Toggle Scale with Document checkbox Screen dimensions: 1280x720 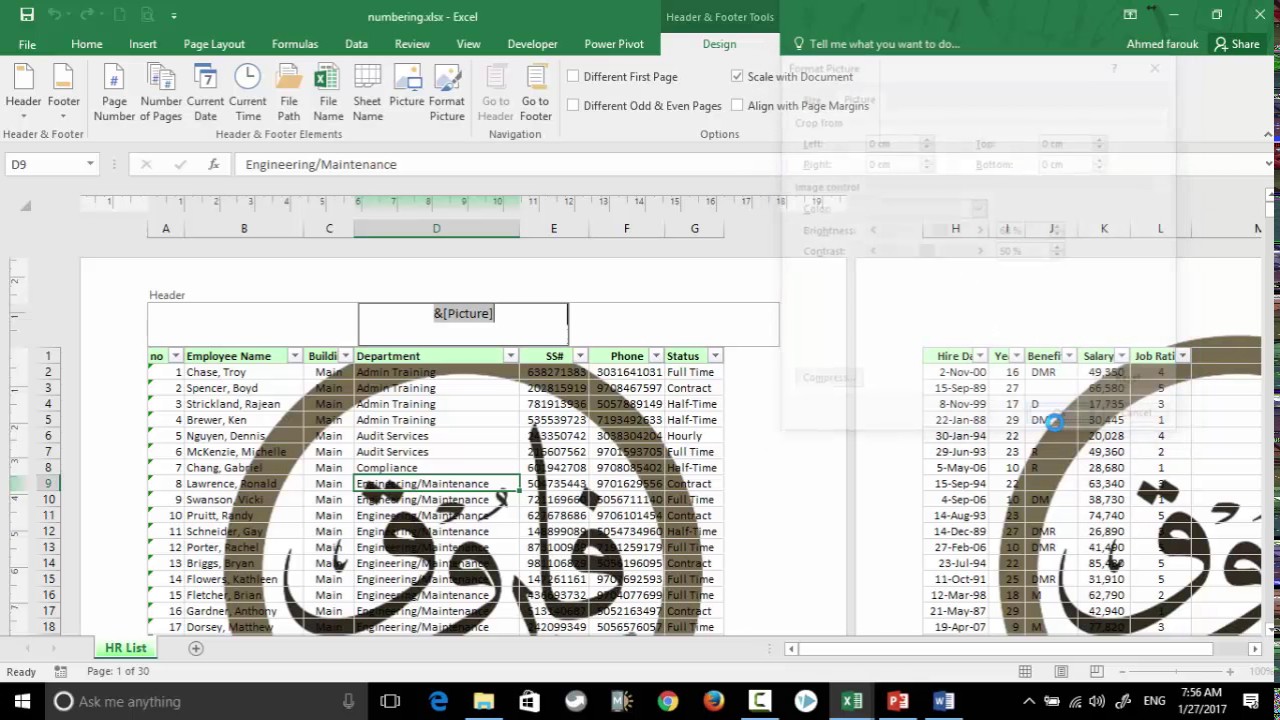[x=737, y=76]
